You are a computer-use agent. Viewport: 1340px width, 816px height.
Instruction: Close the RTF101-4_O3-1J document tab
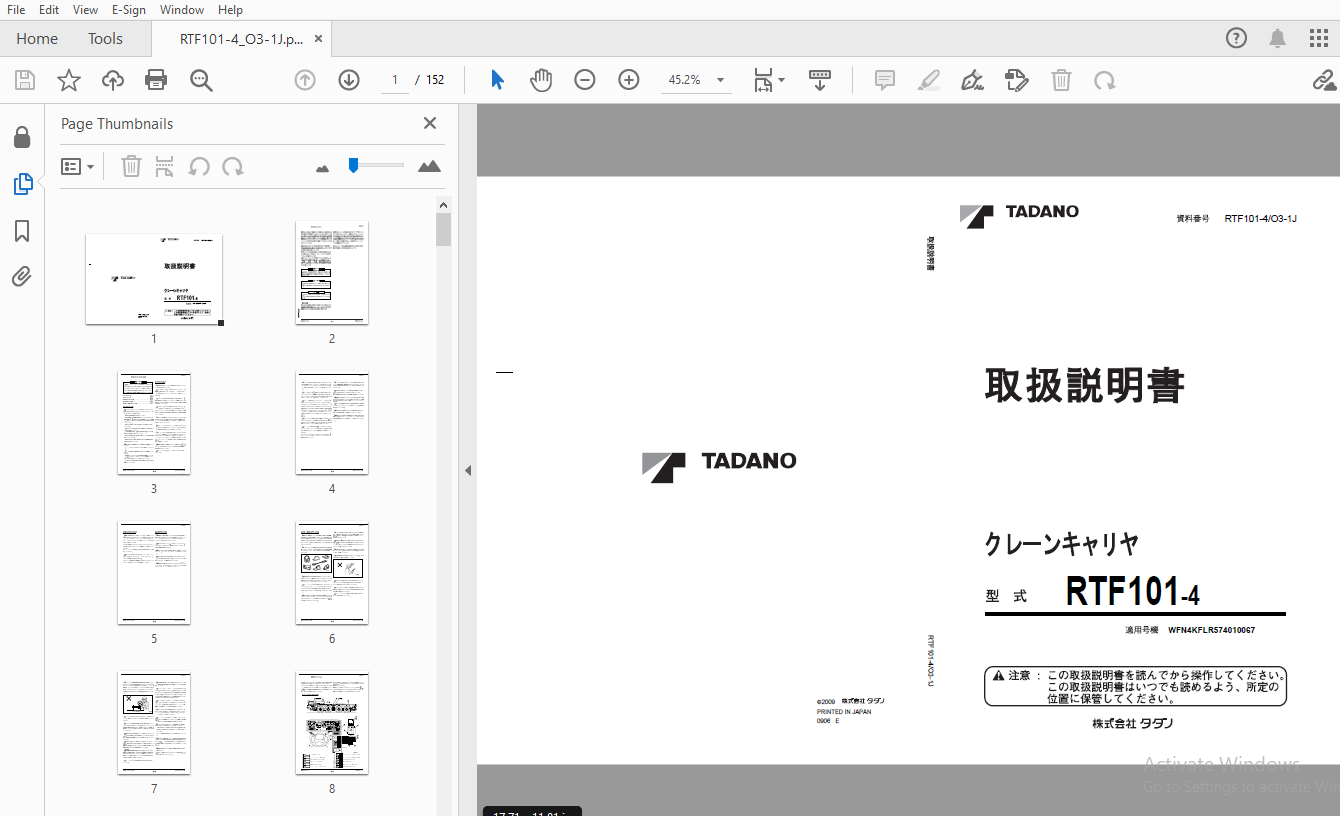click(318, 39)
